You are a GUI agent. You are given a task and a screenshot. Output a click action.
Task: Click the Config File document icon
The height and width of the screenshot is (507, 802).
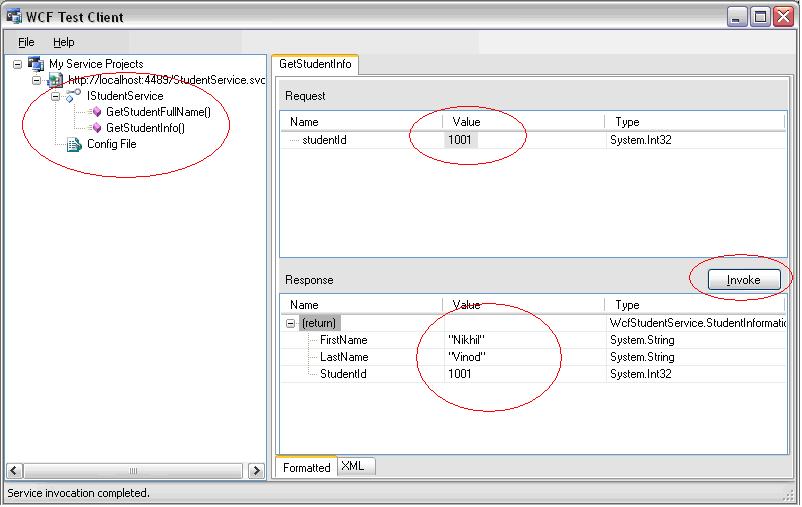tap(73, 144)
